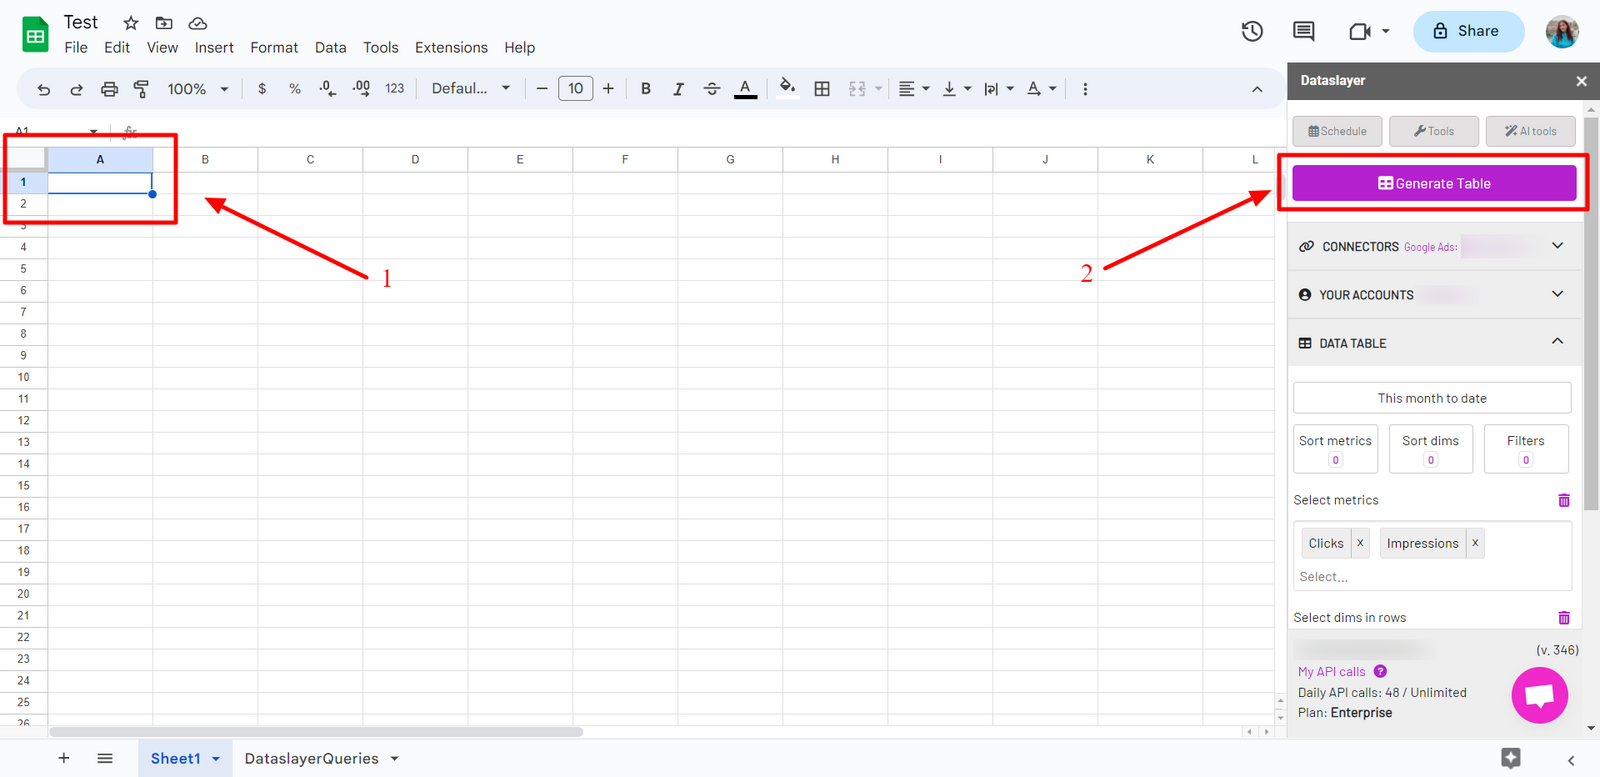Open the comments icon
This screenshot has height=777, width=1600.
(1304, 31)
